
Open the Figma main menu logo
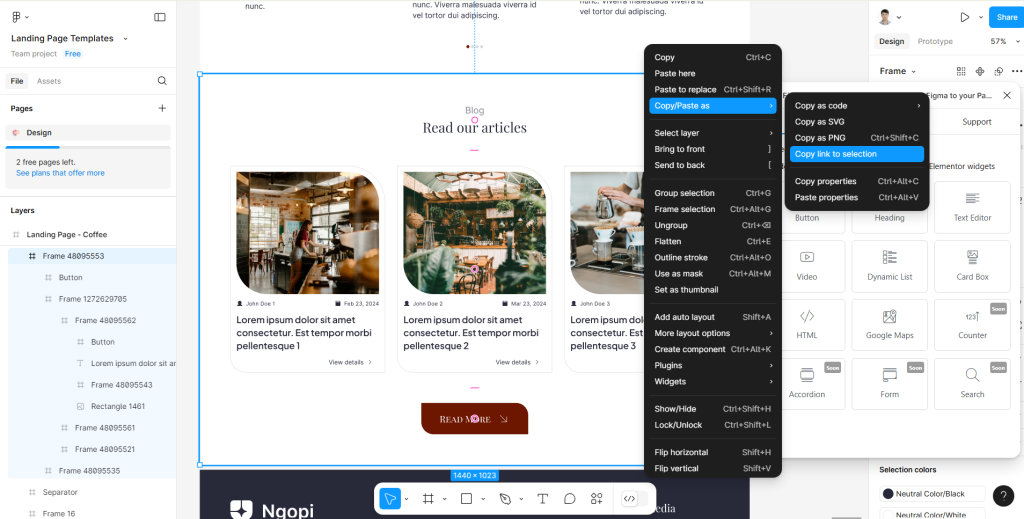[x=16, y=17]
